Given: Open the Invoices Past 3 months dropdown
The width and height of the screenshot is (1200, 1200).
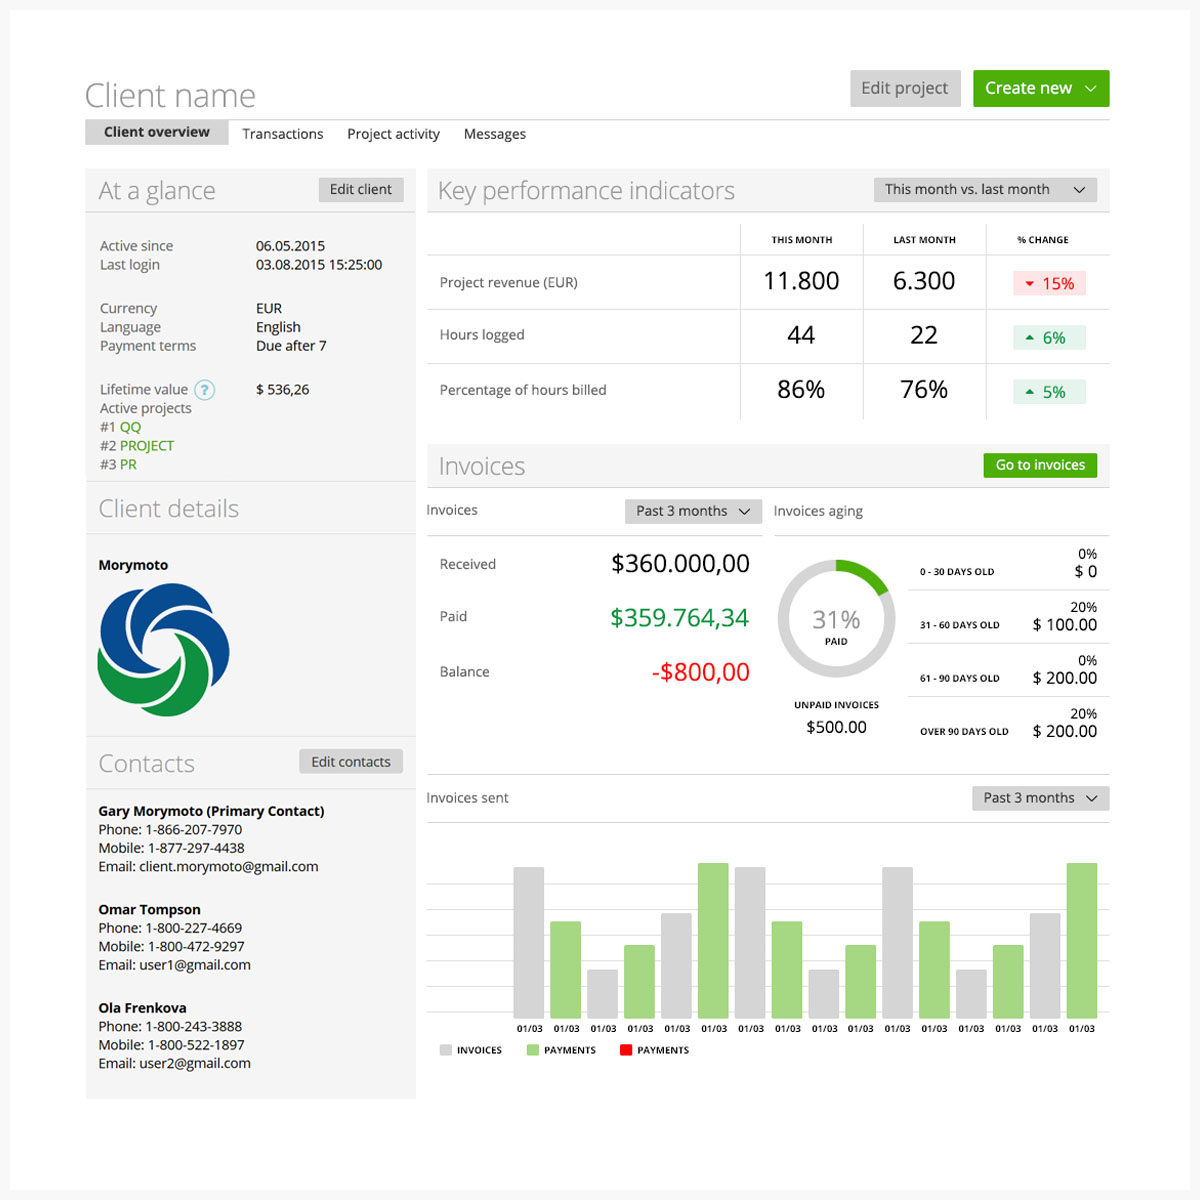Looking at the screenshot, I should [x=692, y=511].
